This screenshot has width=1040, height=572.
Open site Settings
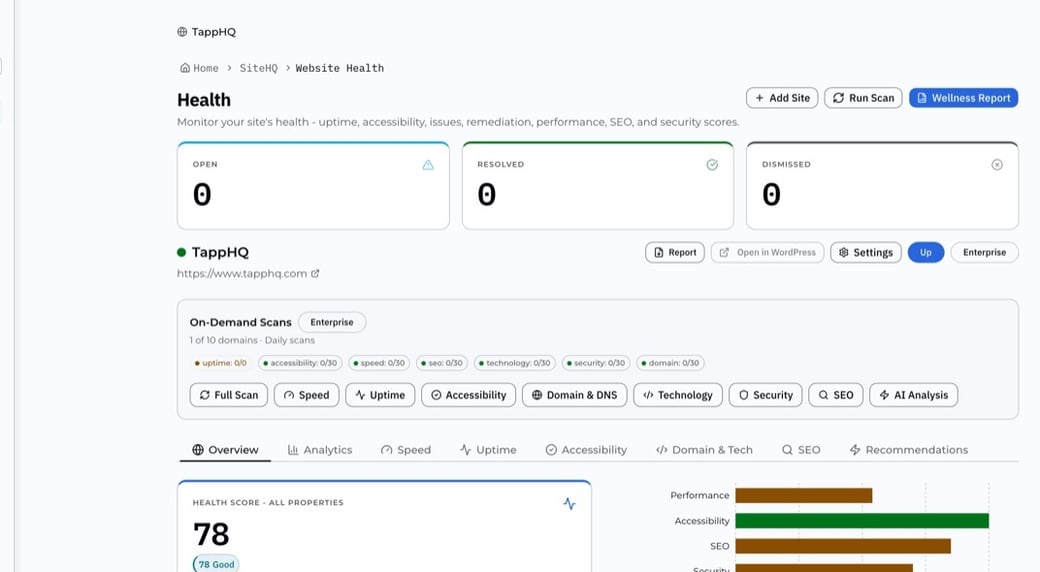(866, 252)
